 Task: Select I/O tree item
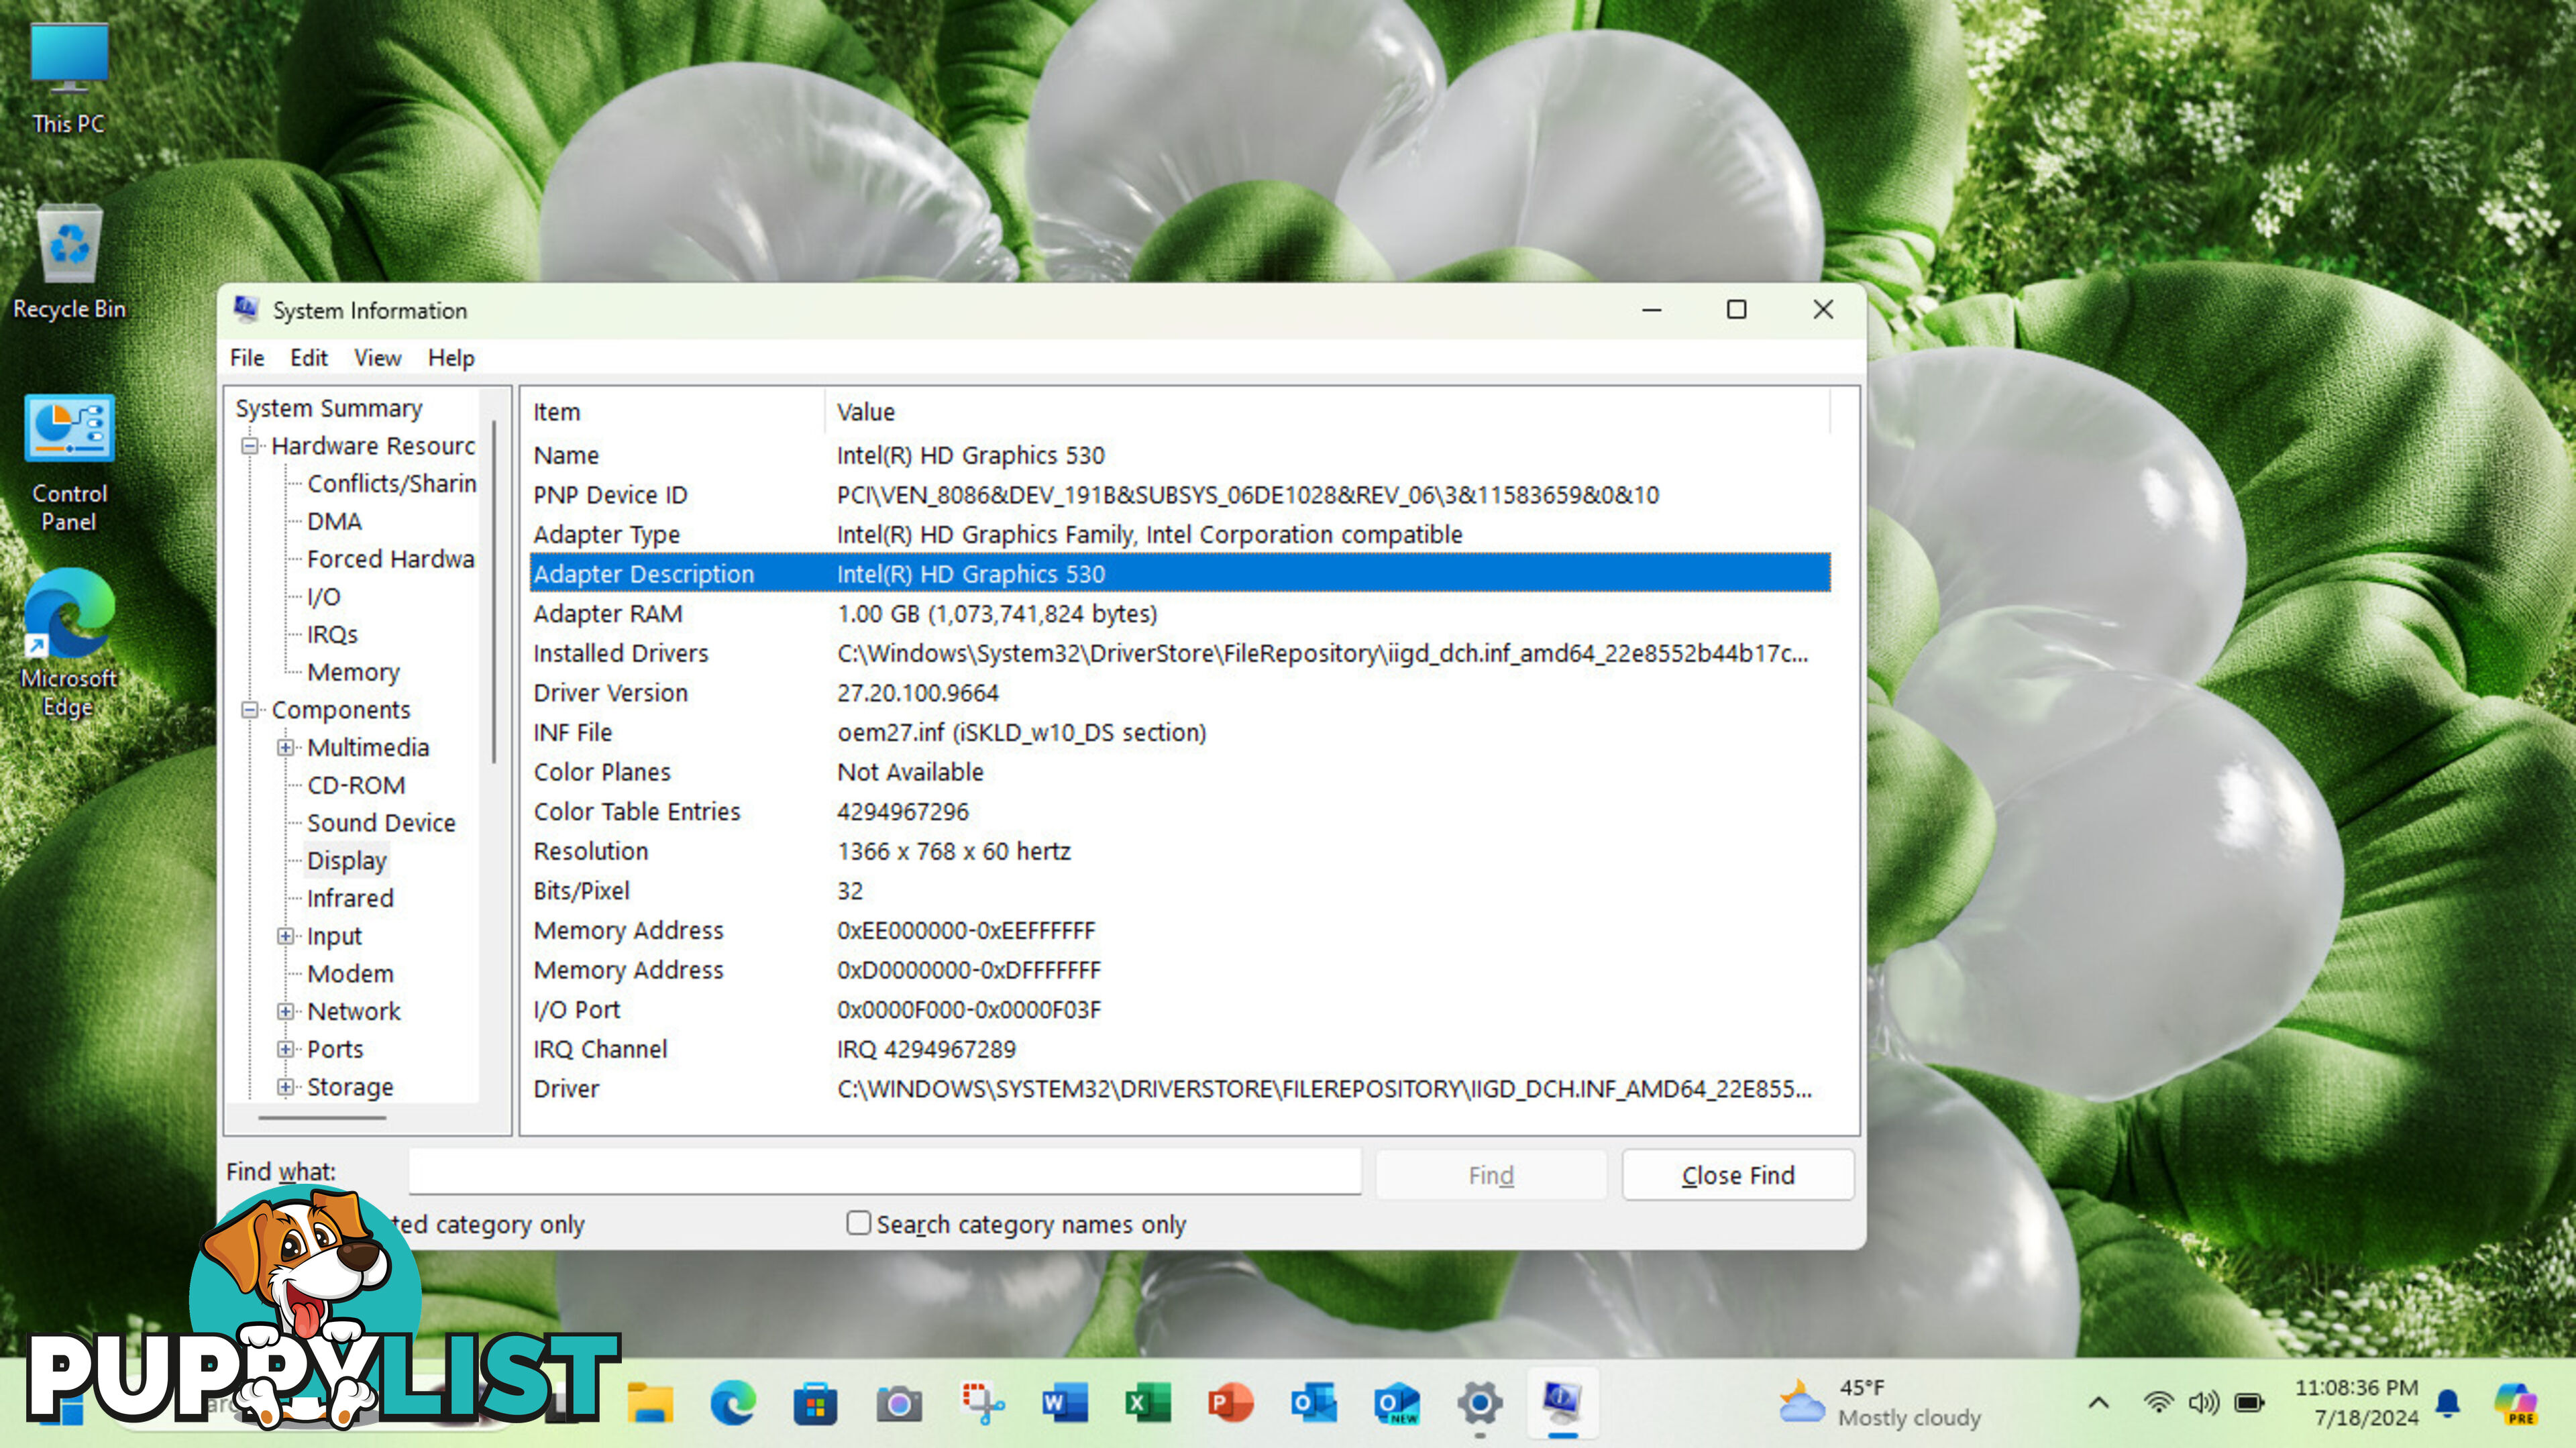click(x=324, y=597)
